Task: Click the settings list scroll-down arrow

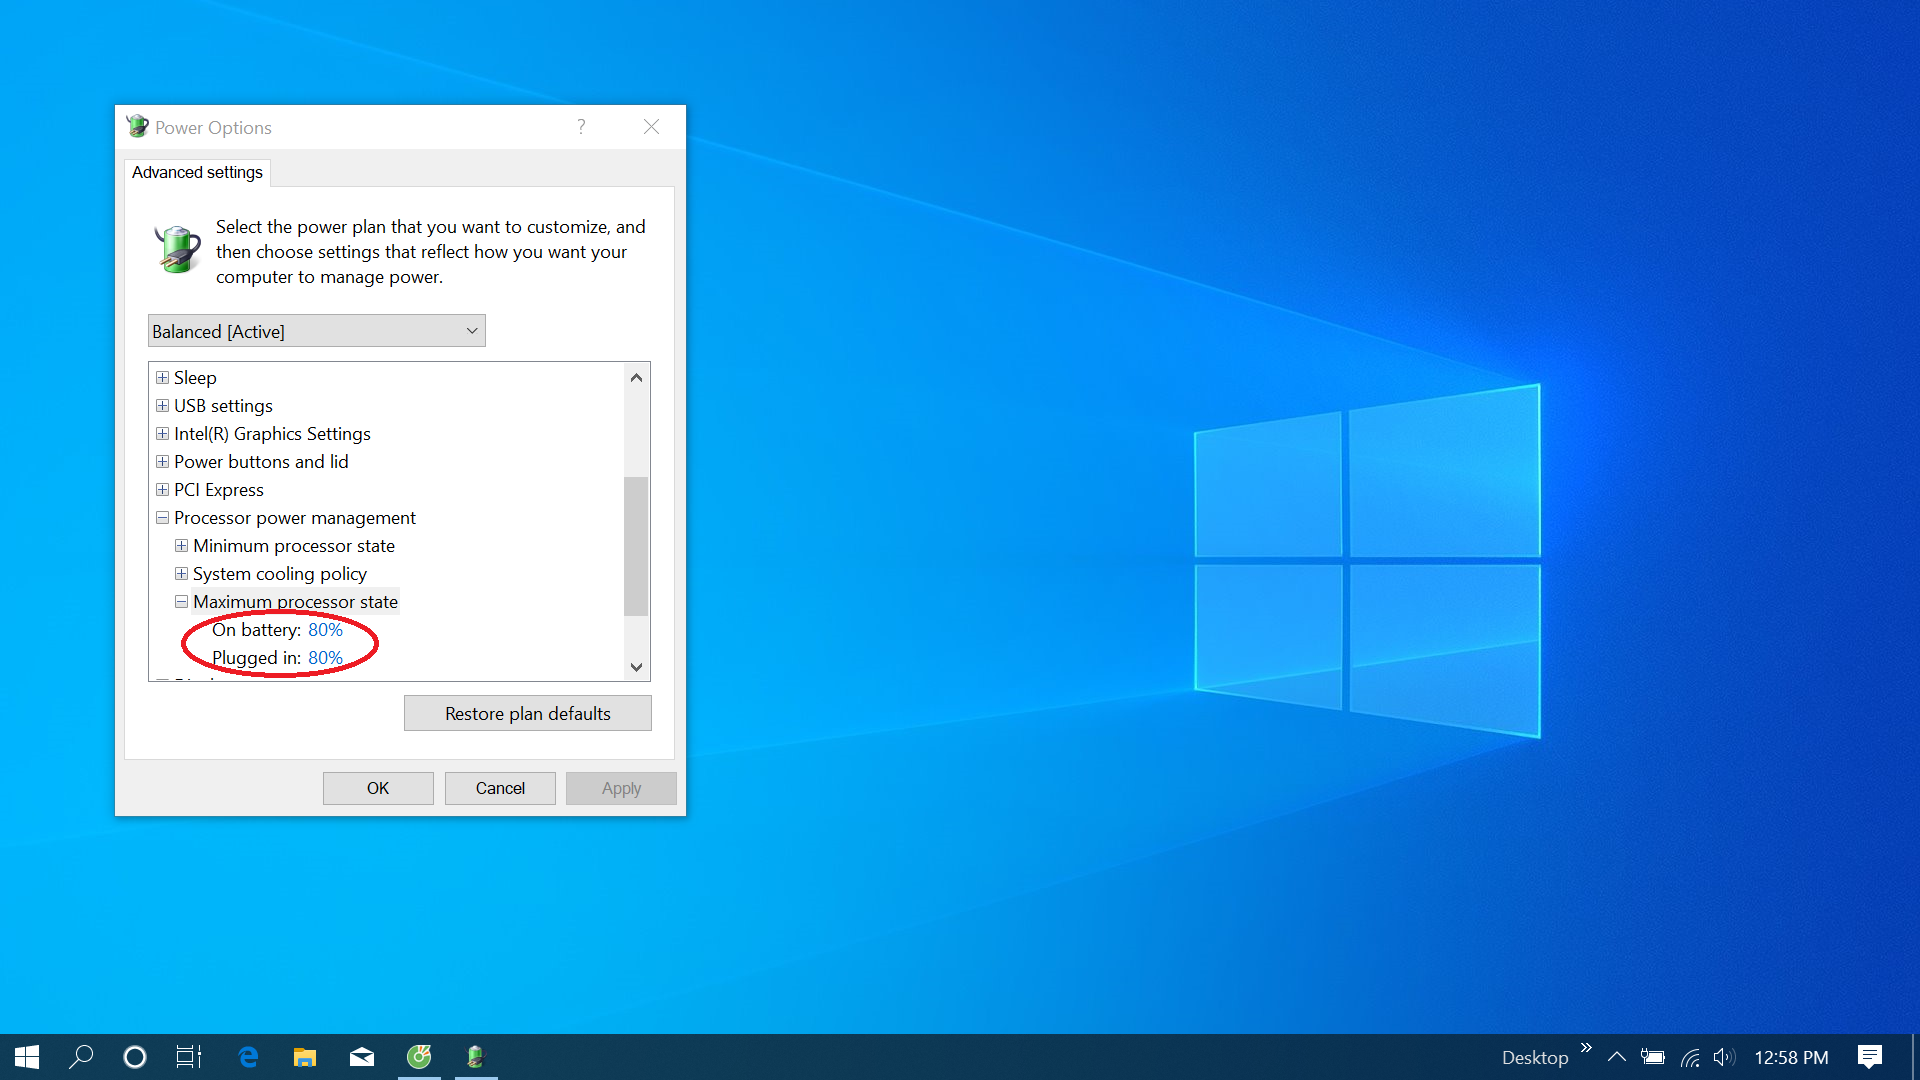Action: pyautogui.click(x=636, y=667)
